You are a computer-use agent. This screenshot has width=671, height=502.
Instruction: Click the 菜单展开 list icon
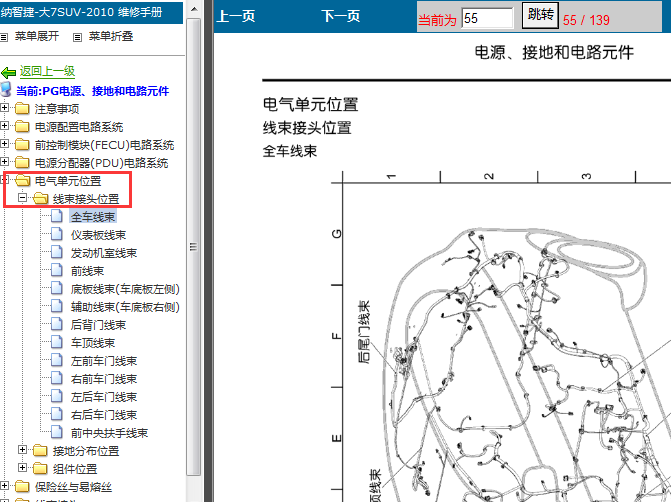[x=4, y=37]
